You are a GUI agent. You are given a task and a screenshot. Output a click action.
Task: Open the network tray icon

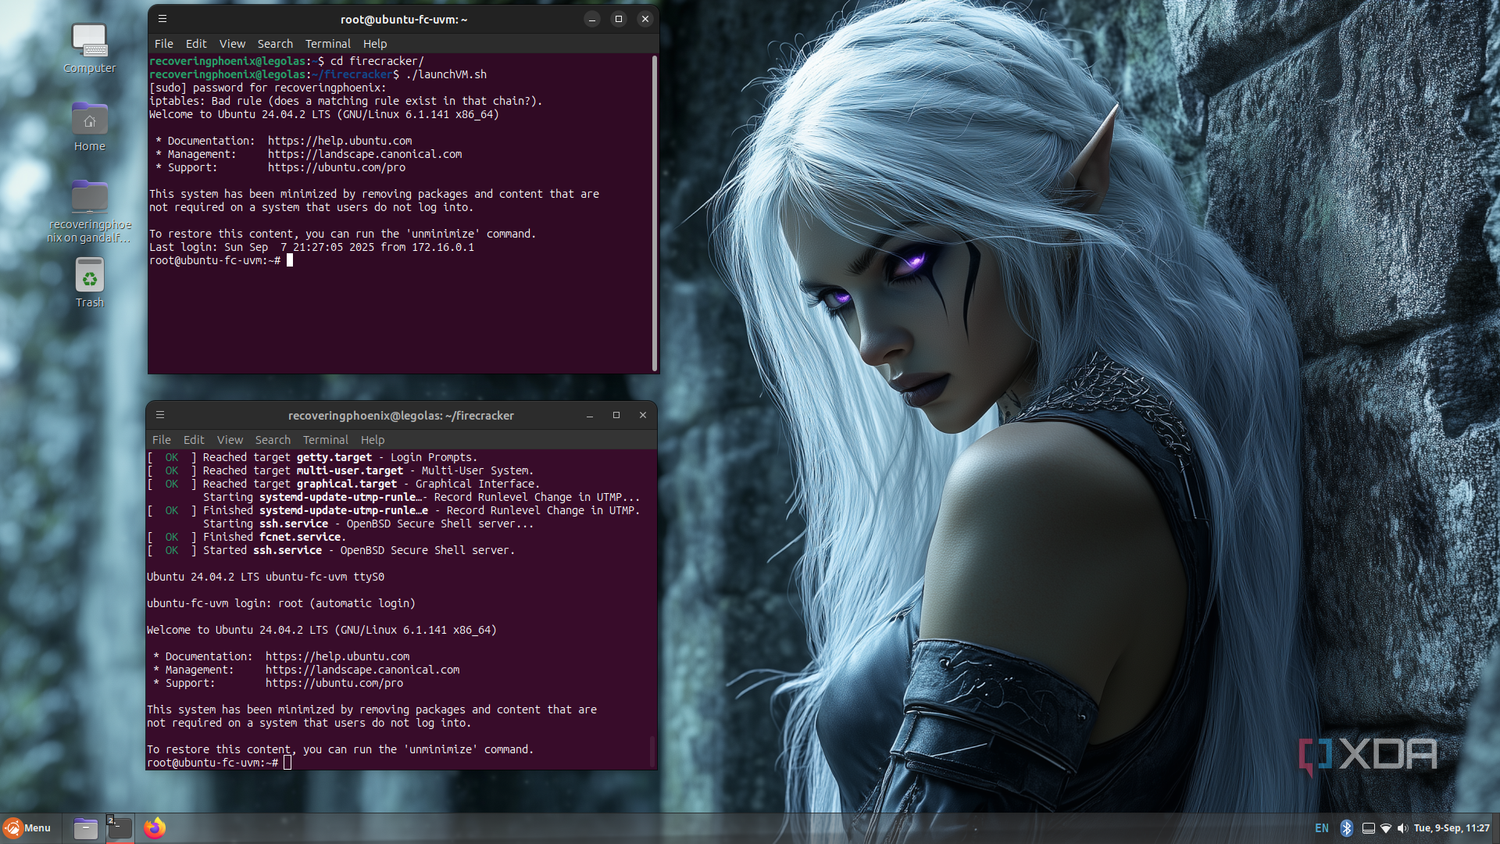point(1386,828)
